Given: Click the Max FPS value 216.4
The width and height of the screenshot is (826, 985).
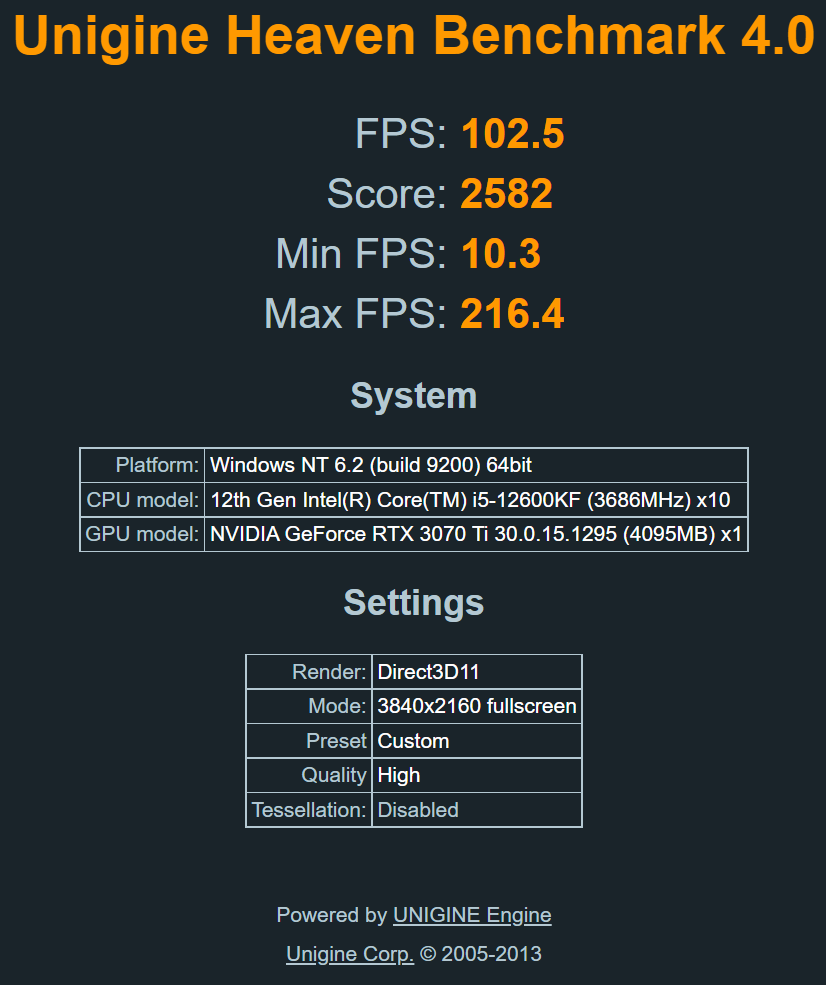Looking at the screenshot, I should 512,314.
